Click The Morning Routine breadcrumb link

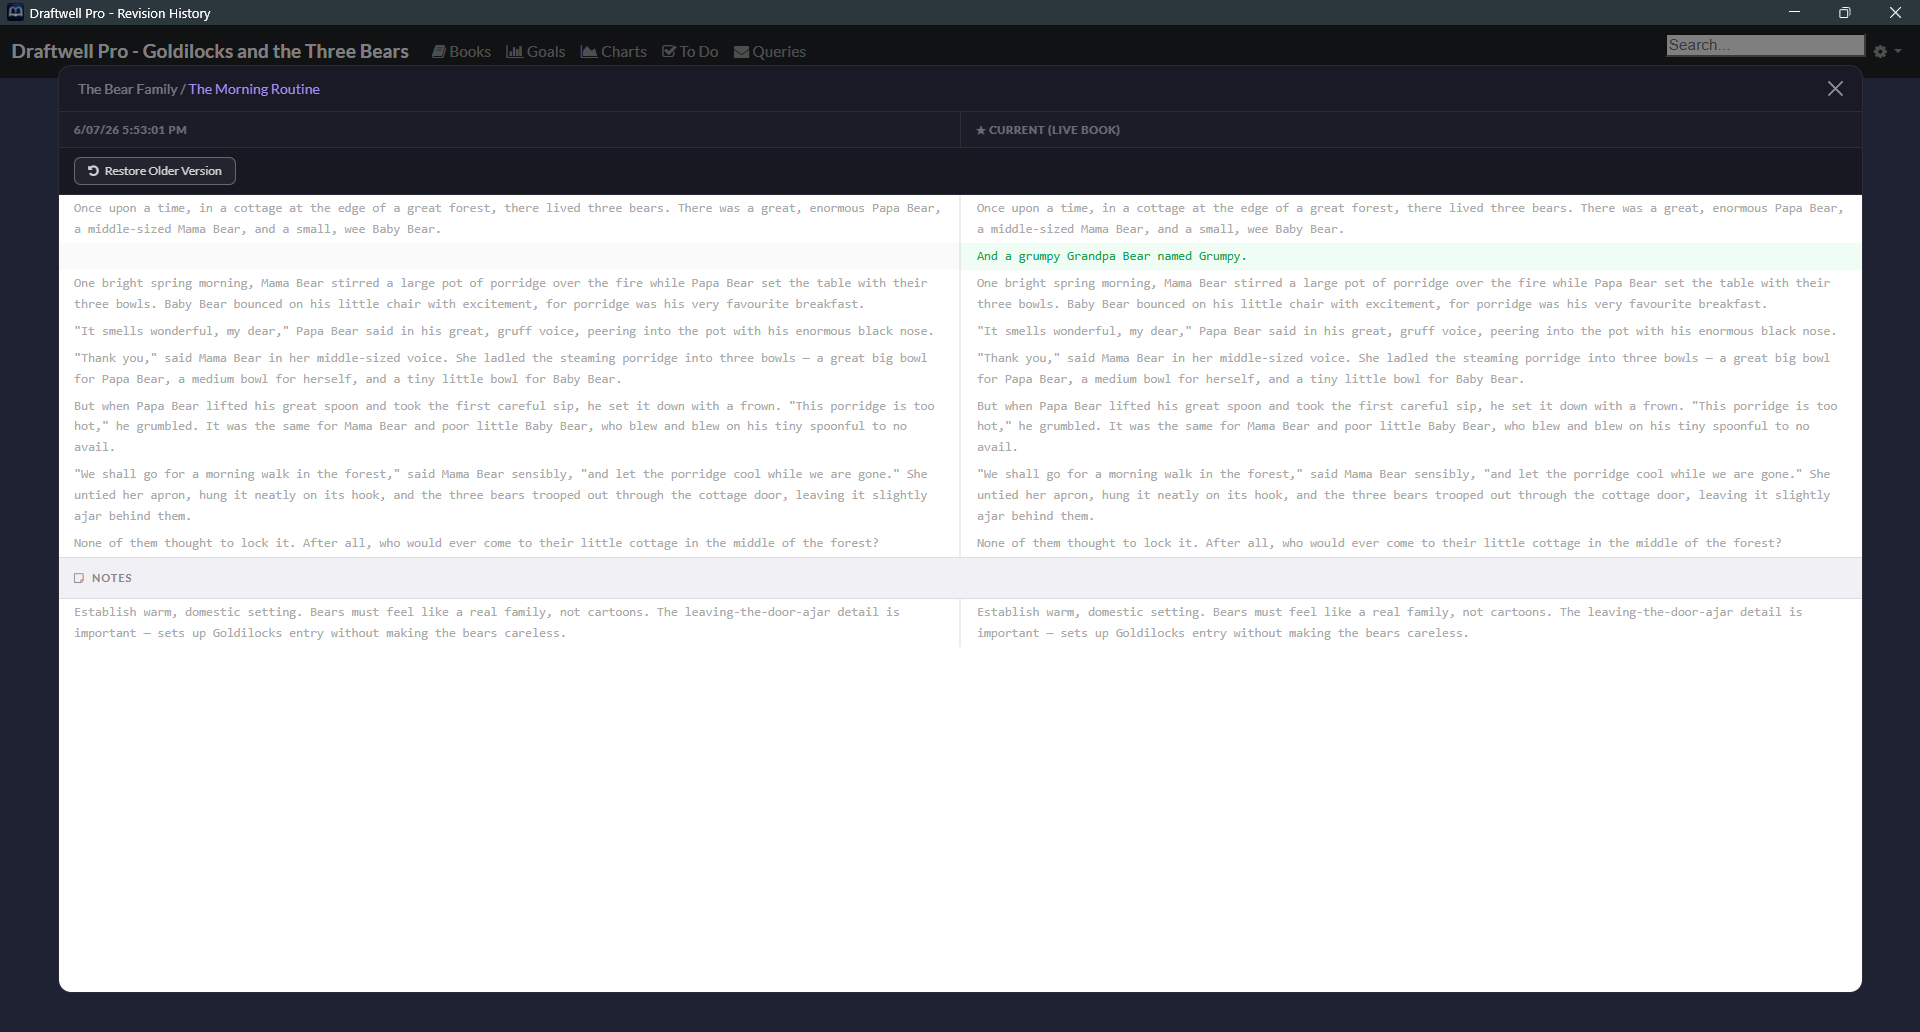254,89
